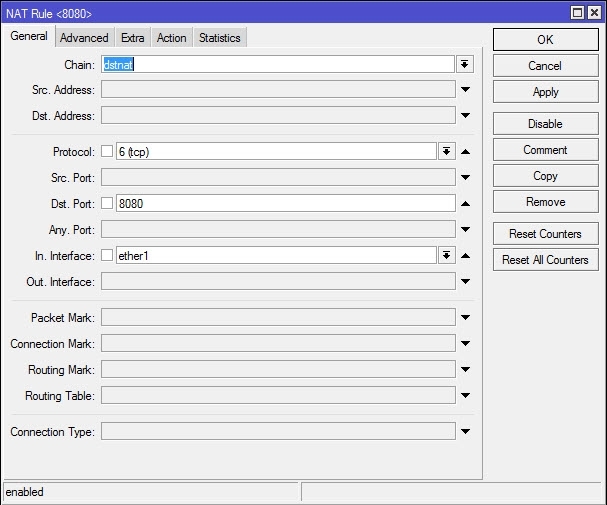
Task: Open the In. Interface dropdown list
Action: tap(446, 256)
